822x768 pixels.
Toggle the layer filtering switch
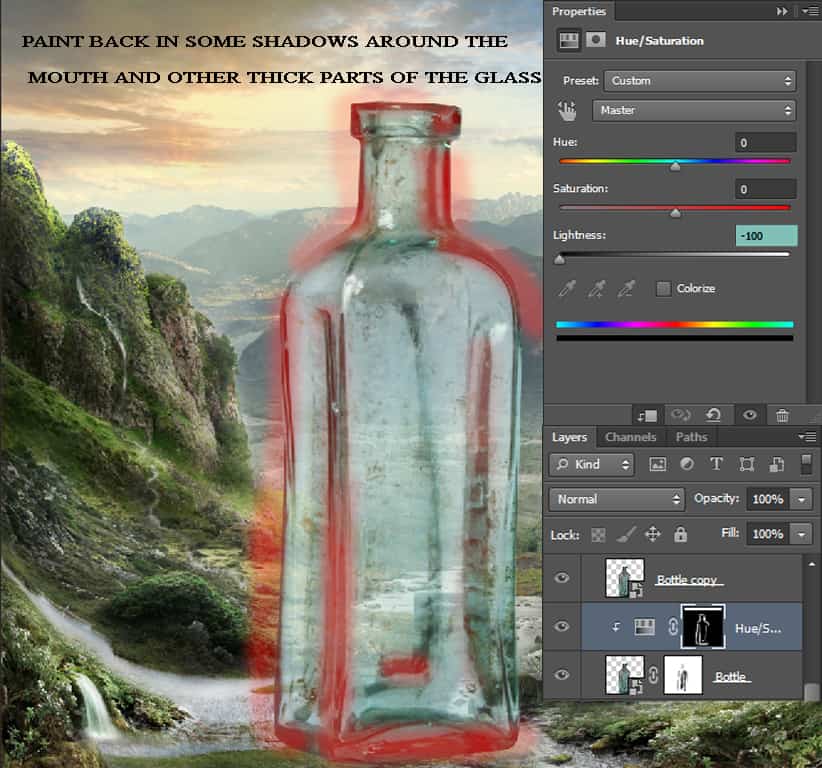coord(806,464)
